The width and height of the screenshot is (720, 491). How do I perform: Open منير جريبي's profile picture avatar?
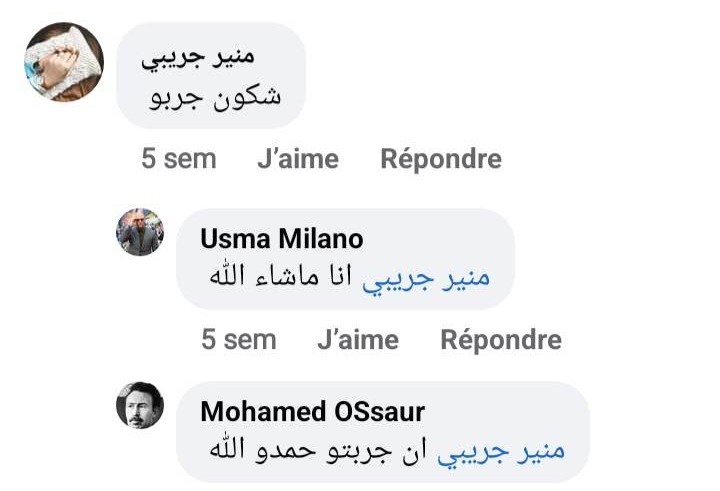pyautogui.click(x=62, y=62)
